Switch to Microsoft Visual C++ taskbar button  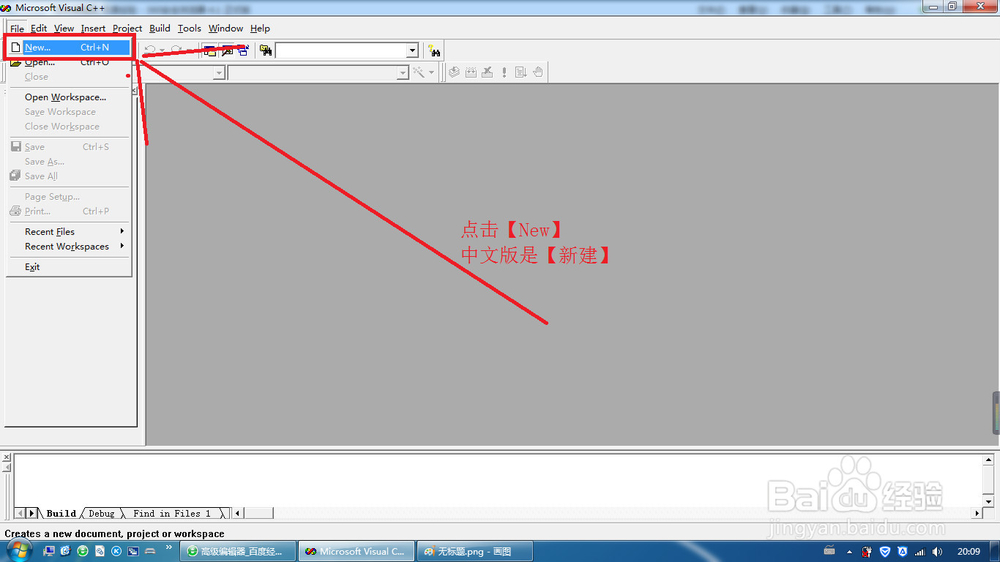point(355,552)
